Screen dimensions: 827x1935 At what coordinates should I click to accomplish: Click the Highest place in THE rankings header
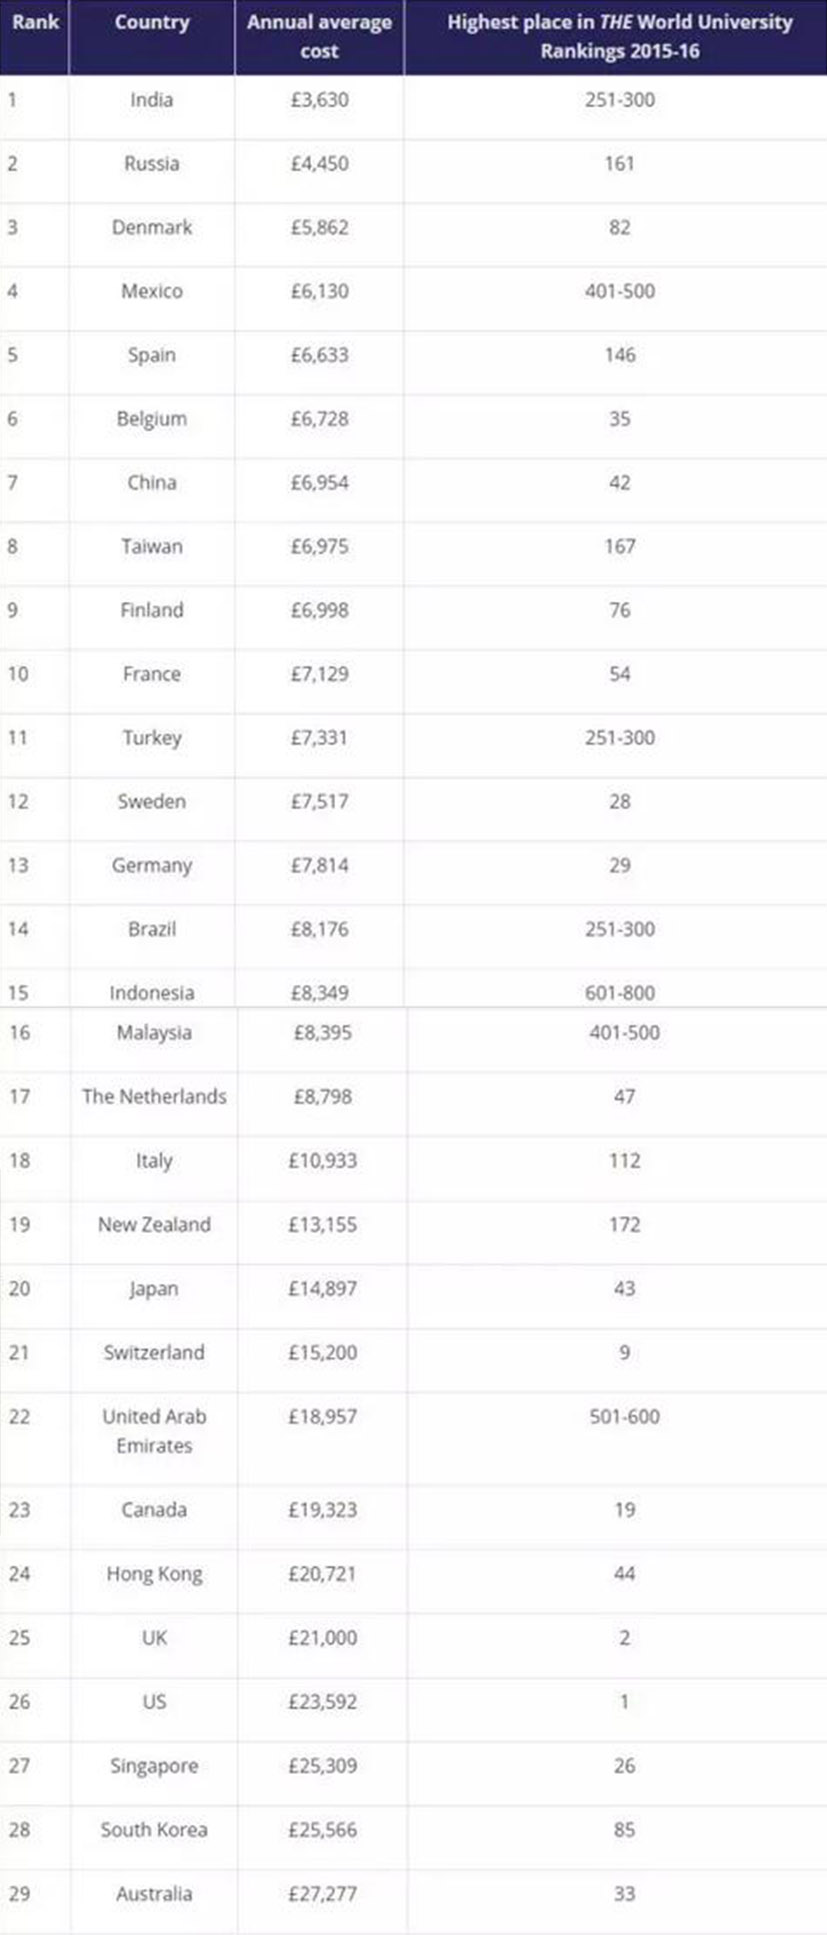click(620, 36)
